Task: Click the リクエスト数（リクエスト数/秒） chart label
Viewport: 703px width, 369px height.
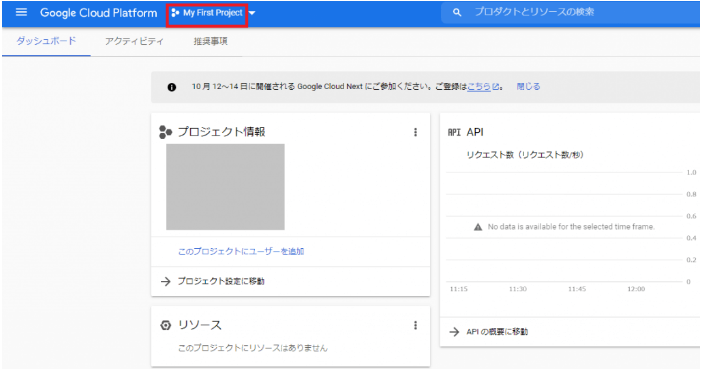Action: point(525,155)
